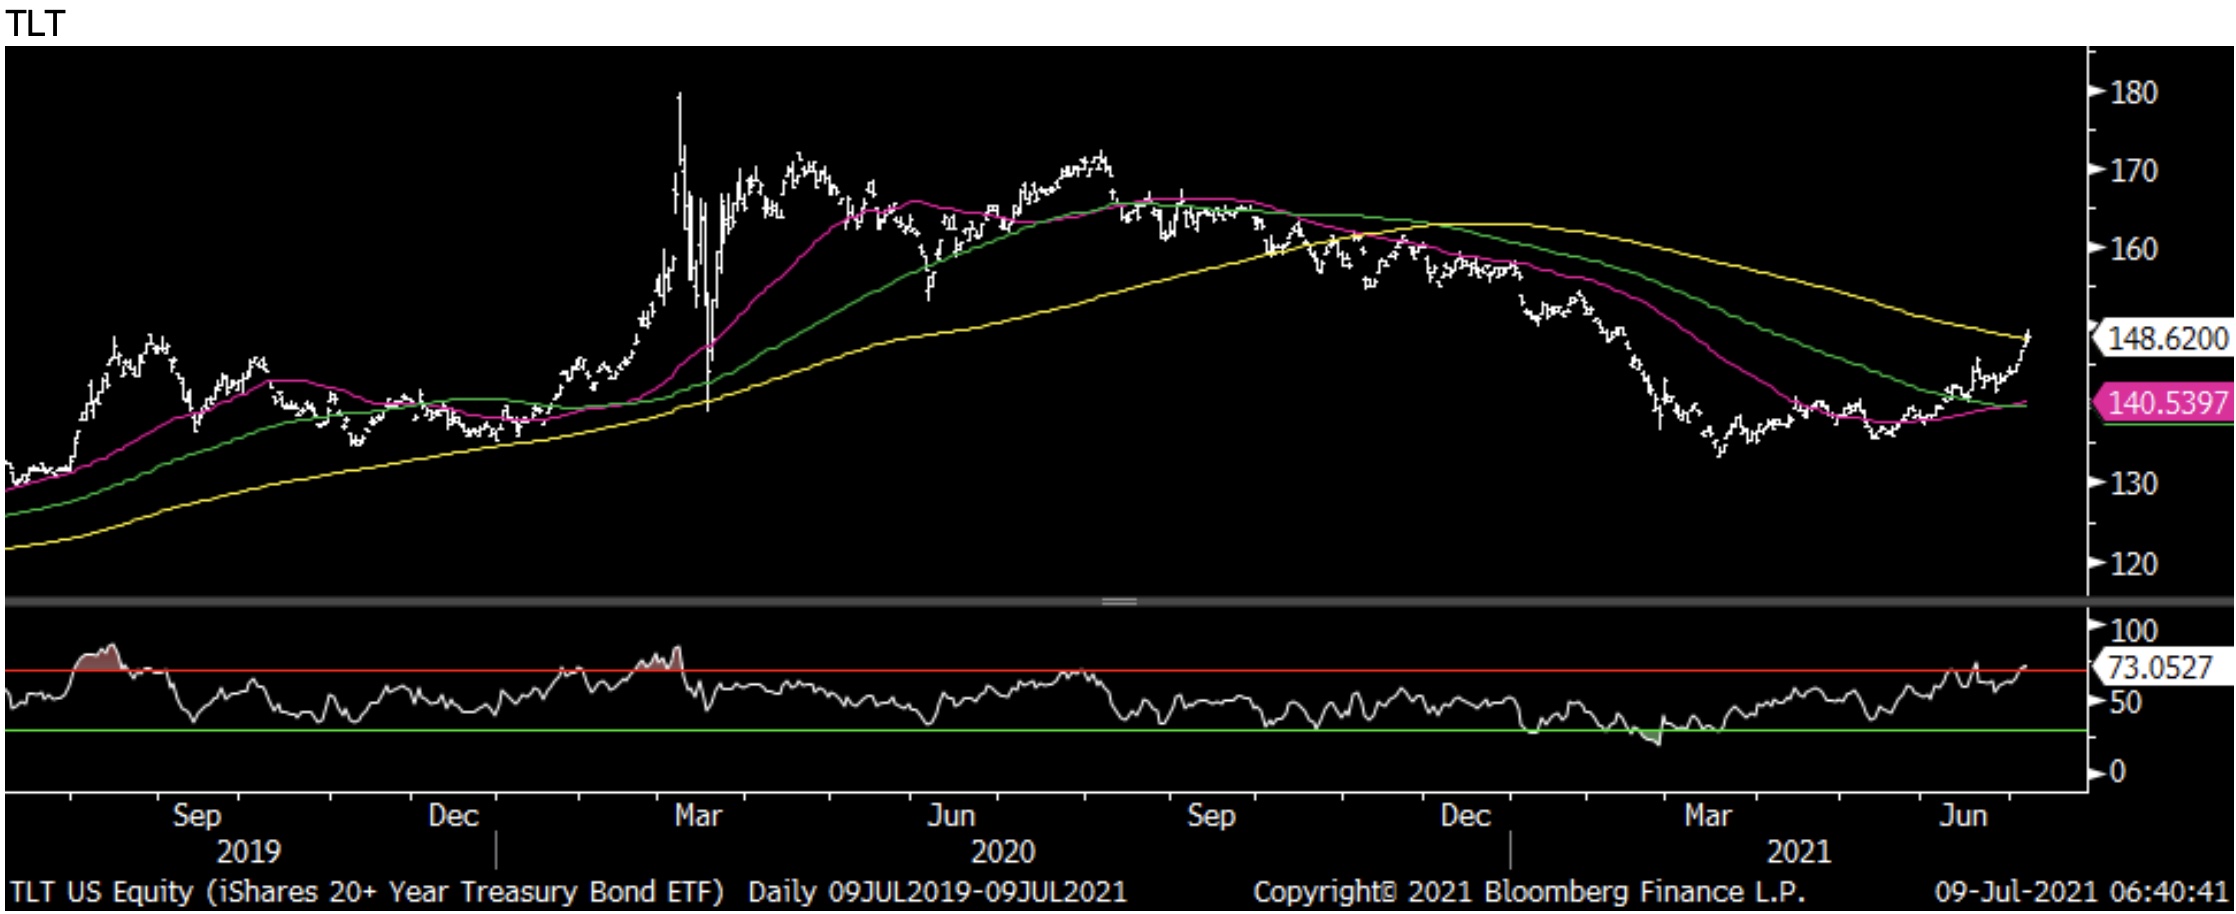Image resolution: width=2236 pixels, height=914 pixels.
Task: Select the 2020 year label on the time axis
Action: coord(1003,852)
